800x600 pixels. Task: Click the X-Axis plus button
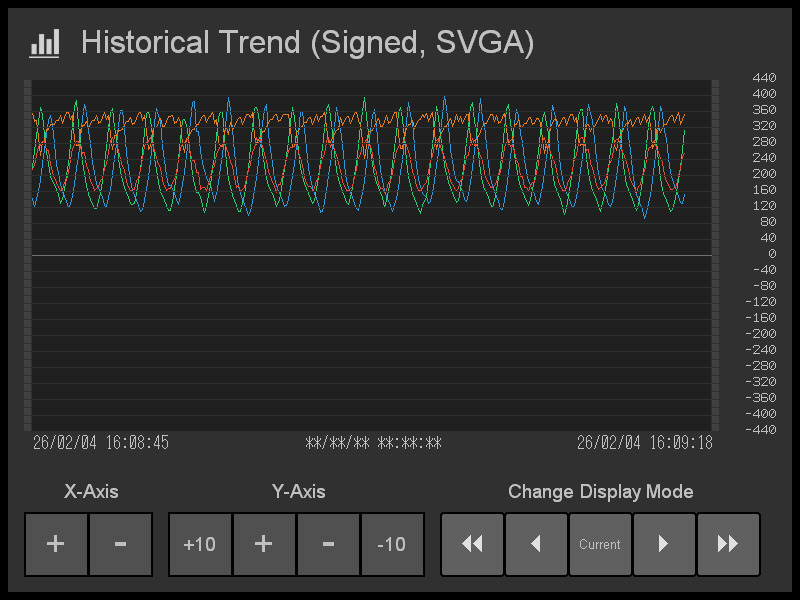click(56, 544)
